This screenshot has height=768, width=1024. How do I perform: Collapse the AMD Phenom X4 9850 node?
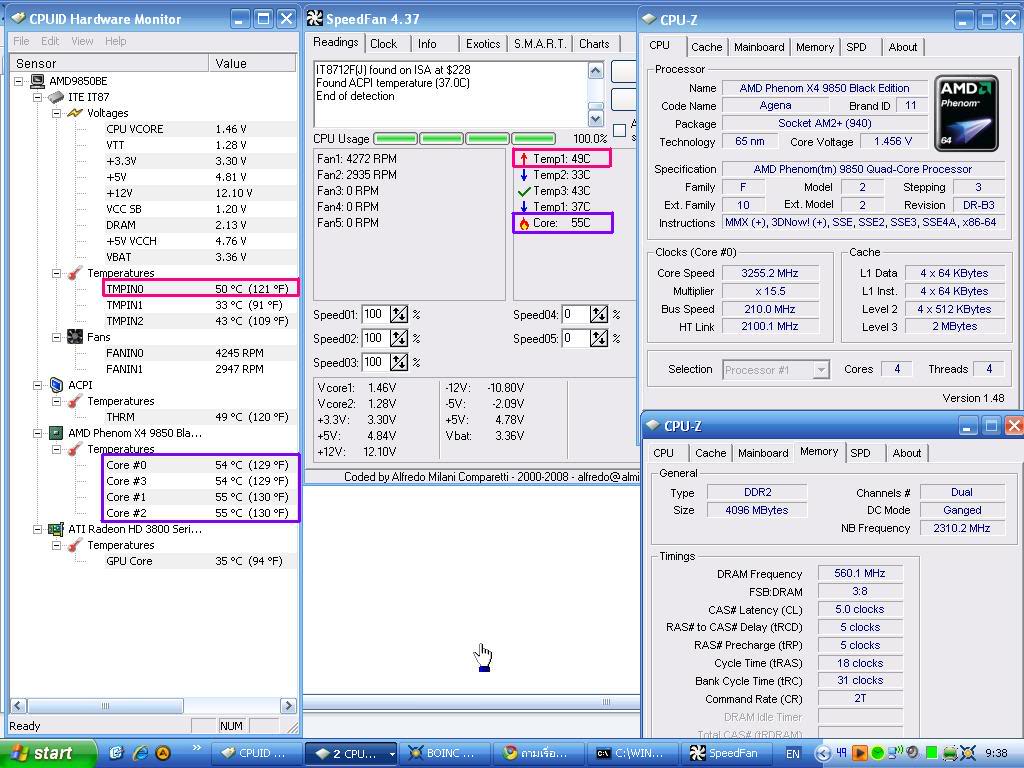point(38,434)
